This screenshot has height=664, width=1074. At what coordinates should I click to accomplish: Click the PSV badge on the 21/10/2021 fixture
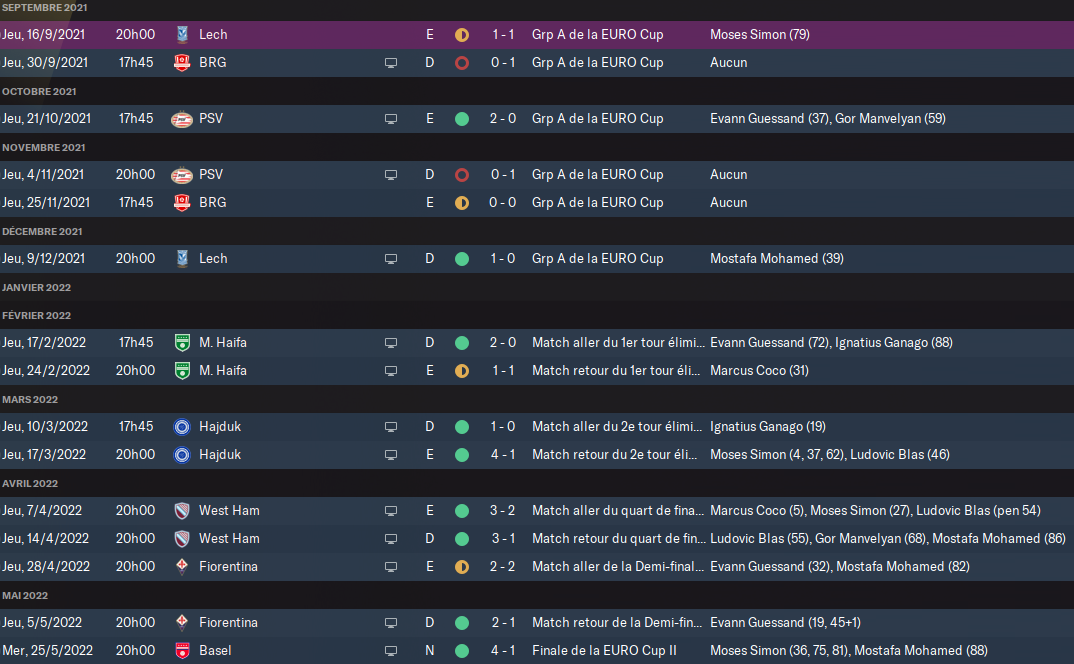(x=181, y=118)
